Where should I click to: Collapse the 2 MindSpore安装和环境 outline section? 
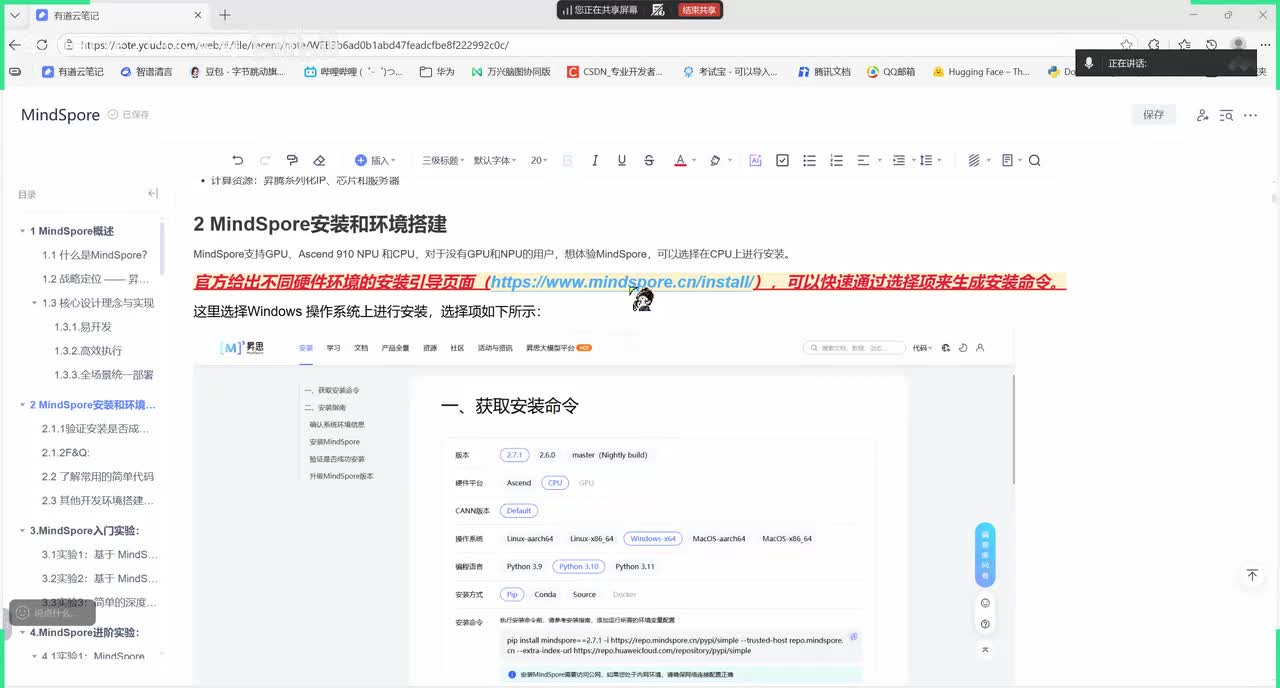coord(22,405)
